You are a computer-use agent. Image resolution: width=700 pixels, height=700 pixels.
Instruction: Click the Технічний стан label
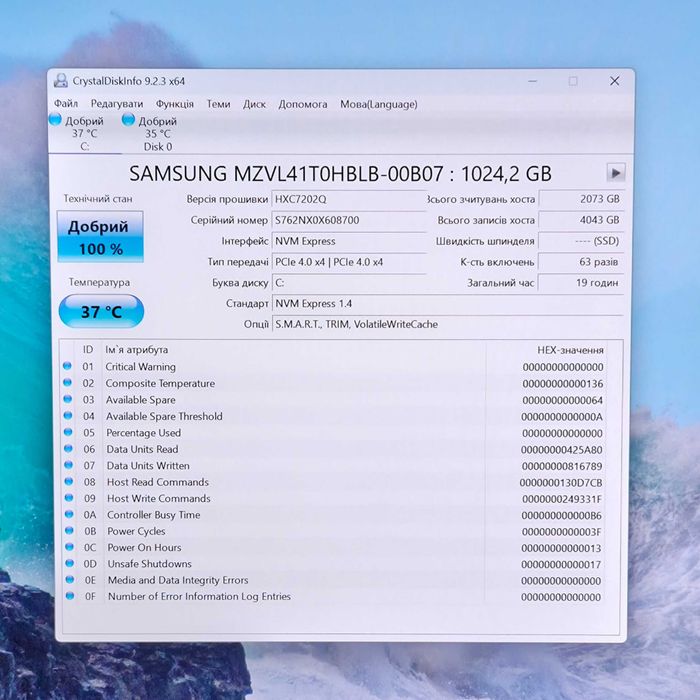click(98, 199)
